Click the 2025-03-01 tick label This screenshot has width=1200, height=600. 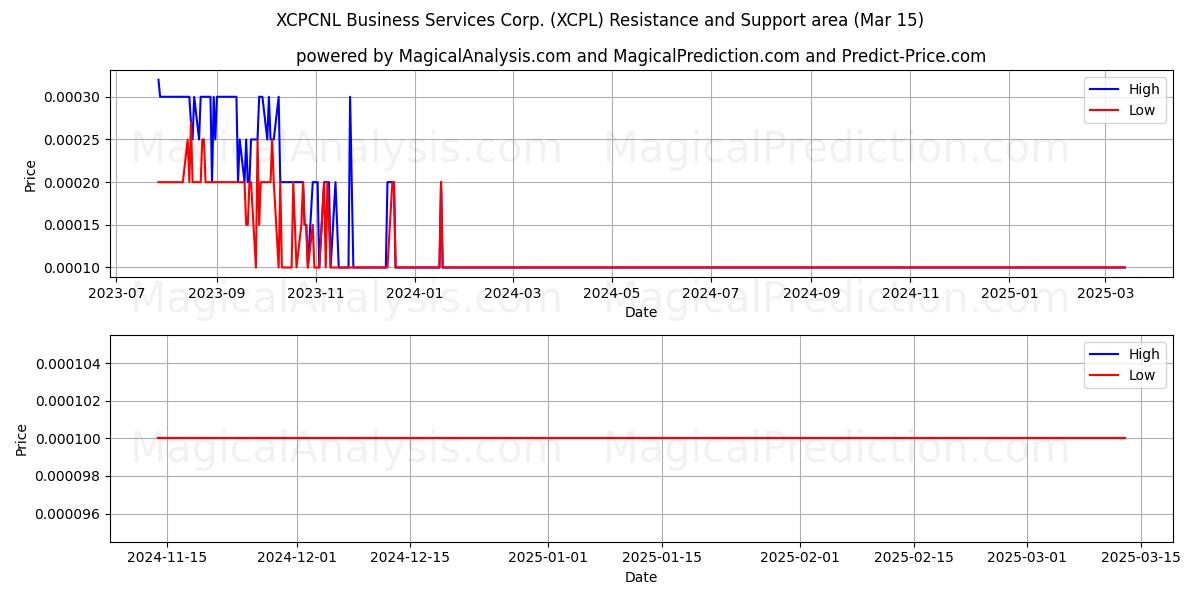1027,558
